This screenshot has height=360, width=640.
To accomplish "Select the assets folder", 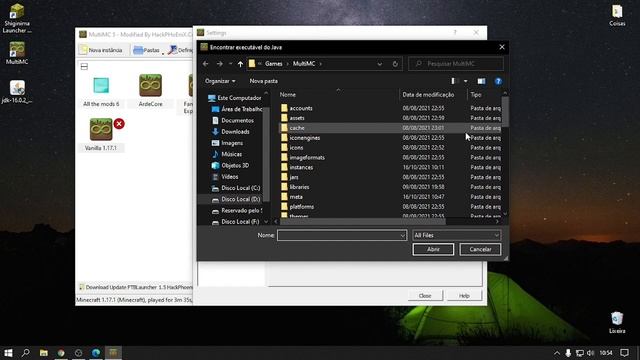I will (x=390, y=118).
